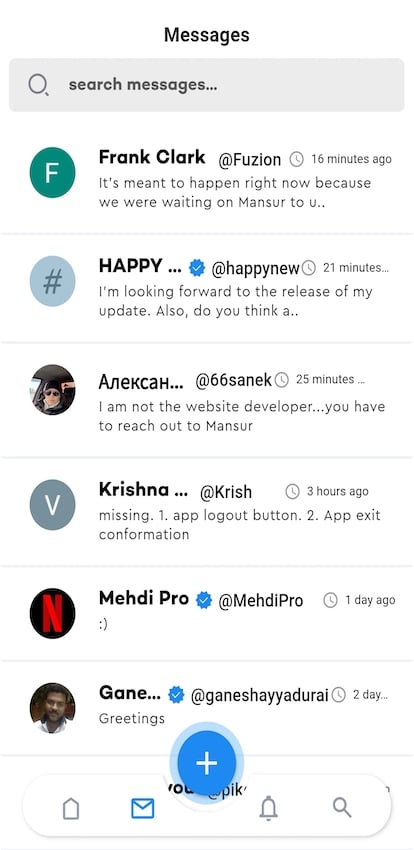The image size is (414, 850).
Task: Click the clock icon near 16 minutes ago
Action: point(296,159)
